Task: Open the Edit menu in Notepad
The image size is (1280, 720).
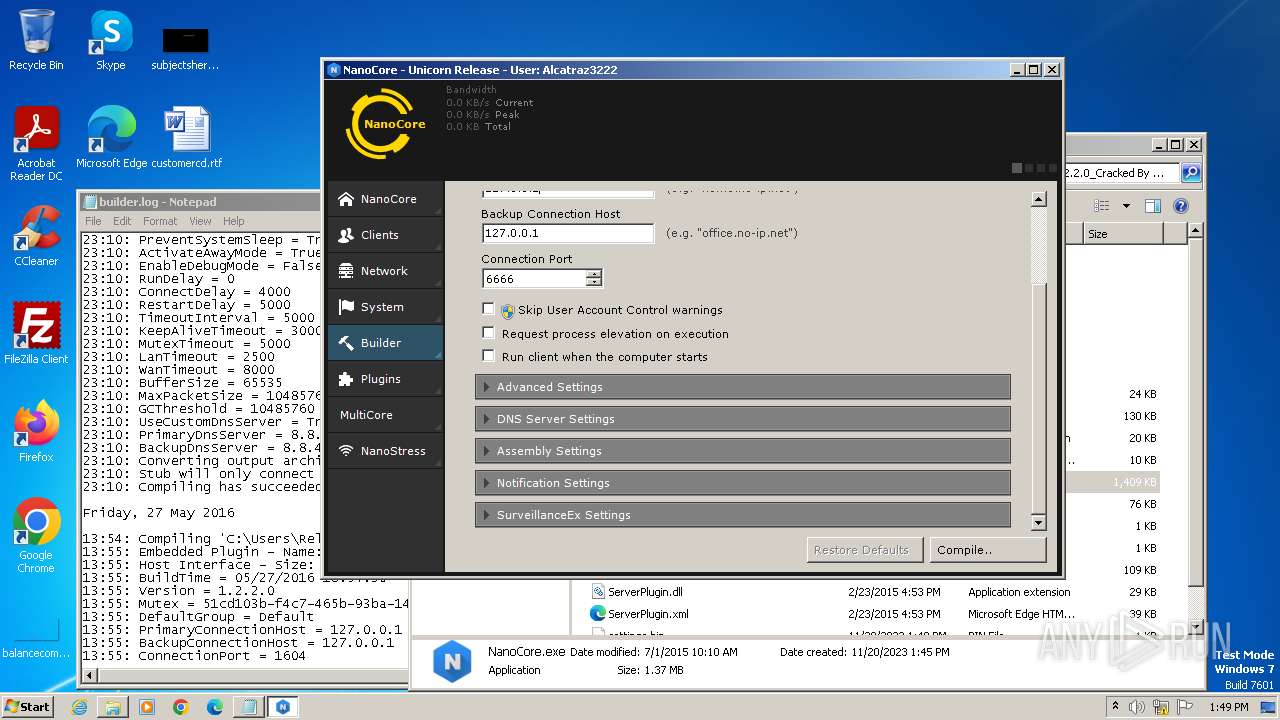Action: (x=122, y=221)
